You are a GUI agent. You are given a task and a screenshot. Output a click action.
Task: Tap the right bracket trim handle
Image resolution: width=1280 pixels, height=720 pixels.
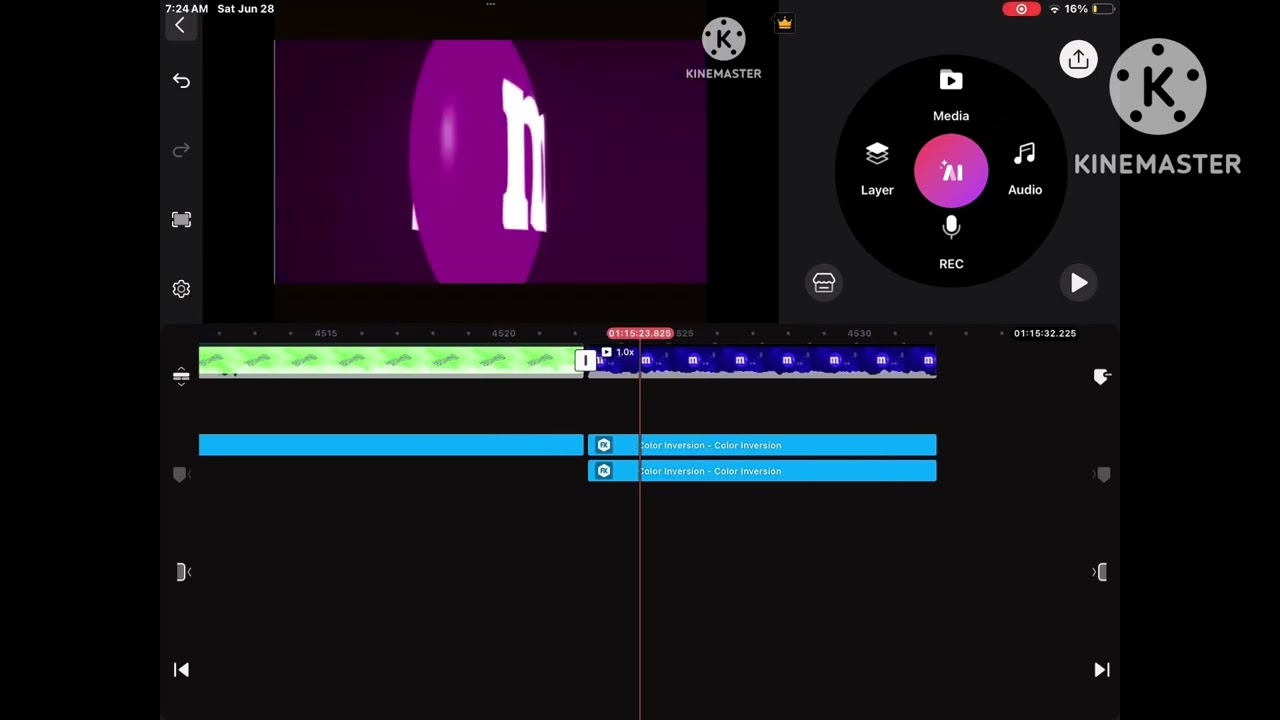1100,572
